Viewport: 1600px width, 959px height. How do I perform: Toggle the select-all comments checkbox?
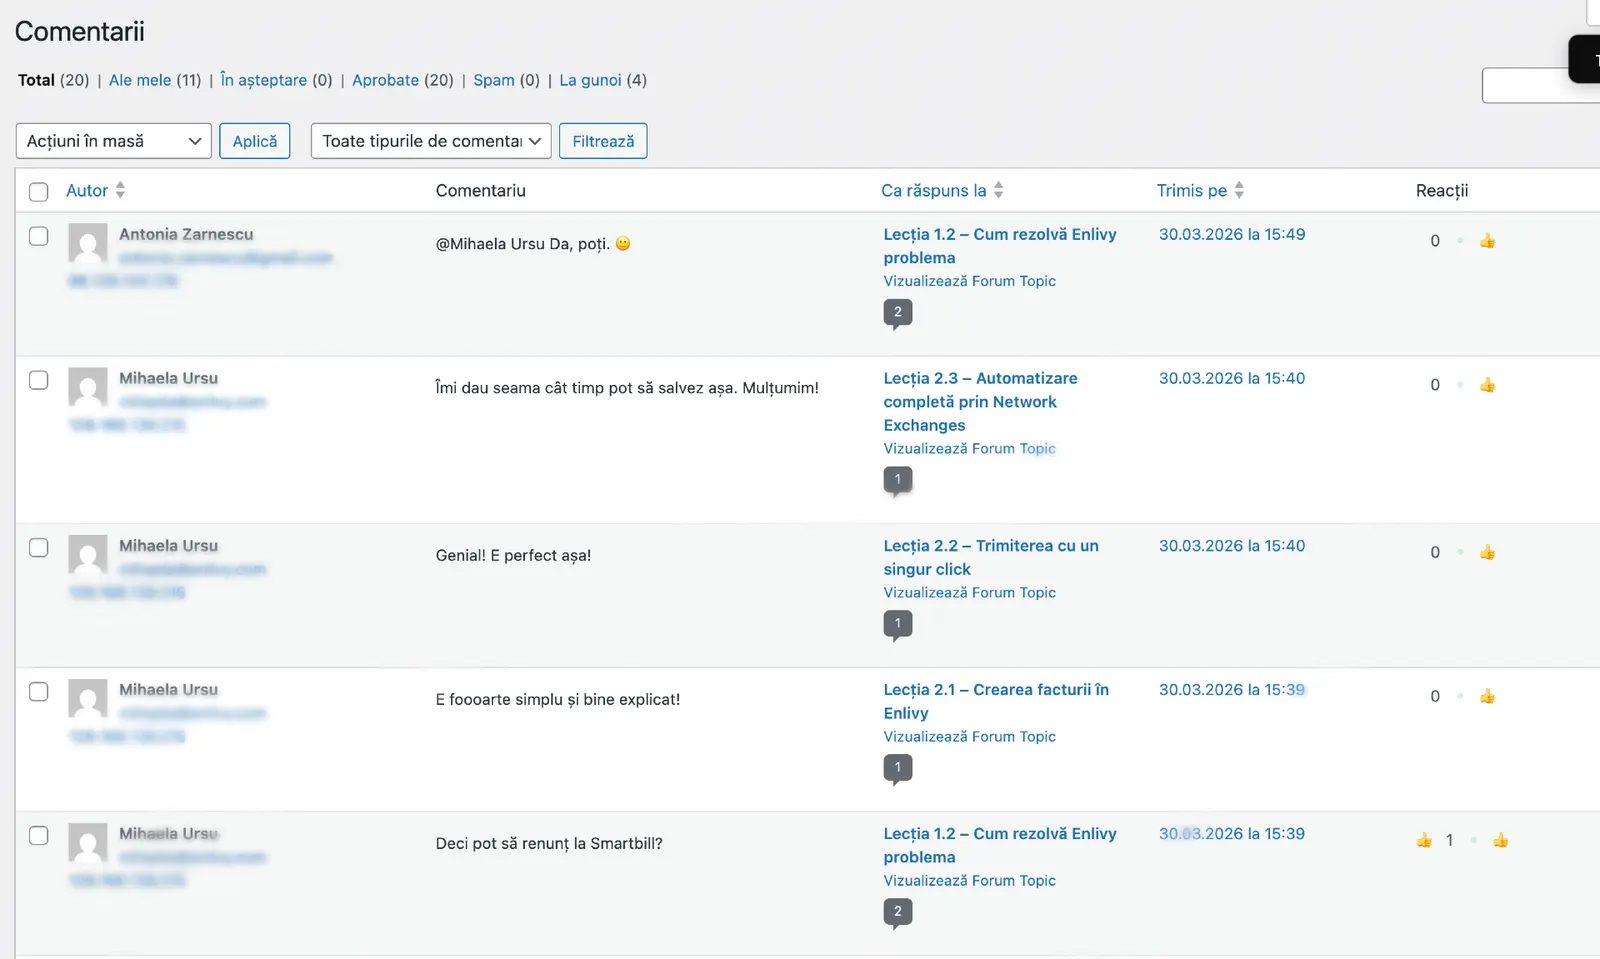click(39, 192)
